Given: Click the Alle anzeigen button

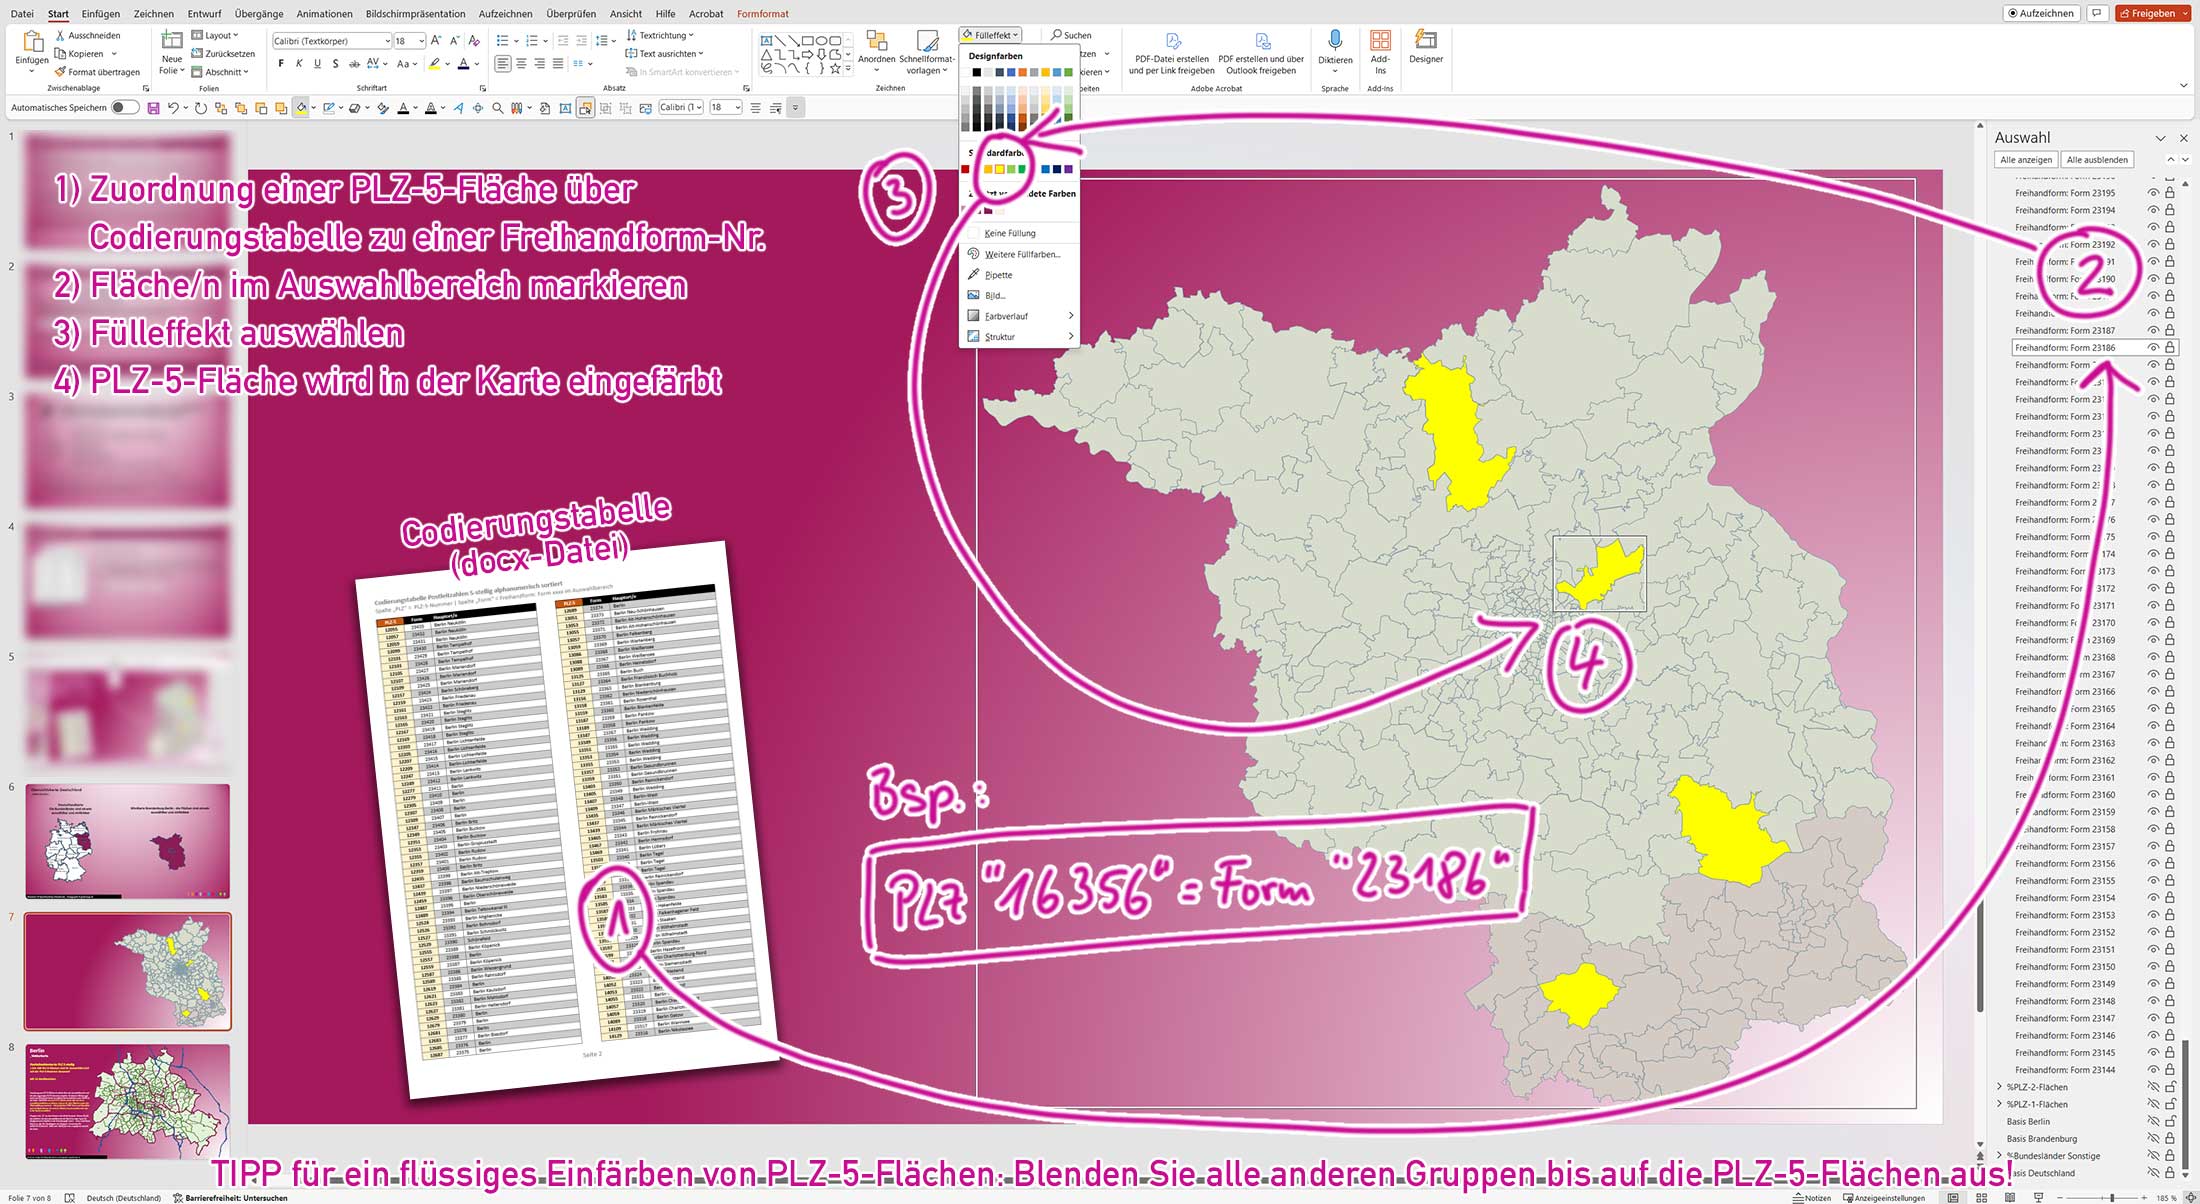Looking at the screenshot, I should click(2027, 159).
